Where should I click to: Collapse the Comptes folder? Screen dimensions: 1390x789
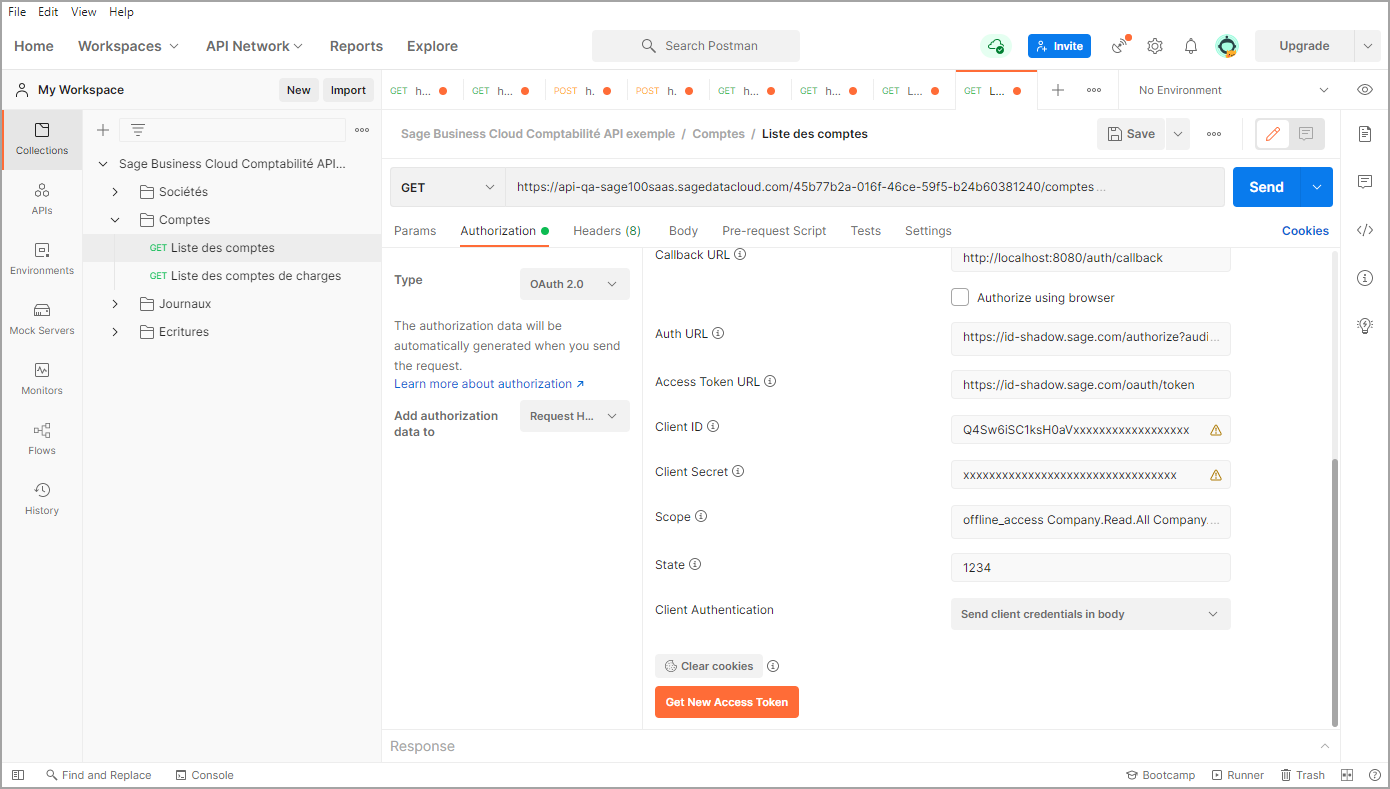pos(115,220)
